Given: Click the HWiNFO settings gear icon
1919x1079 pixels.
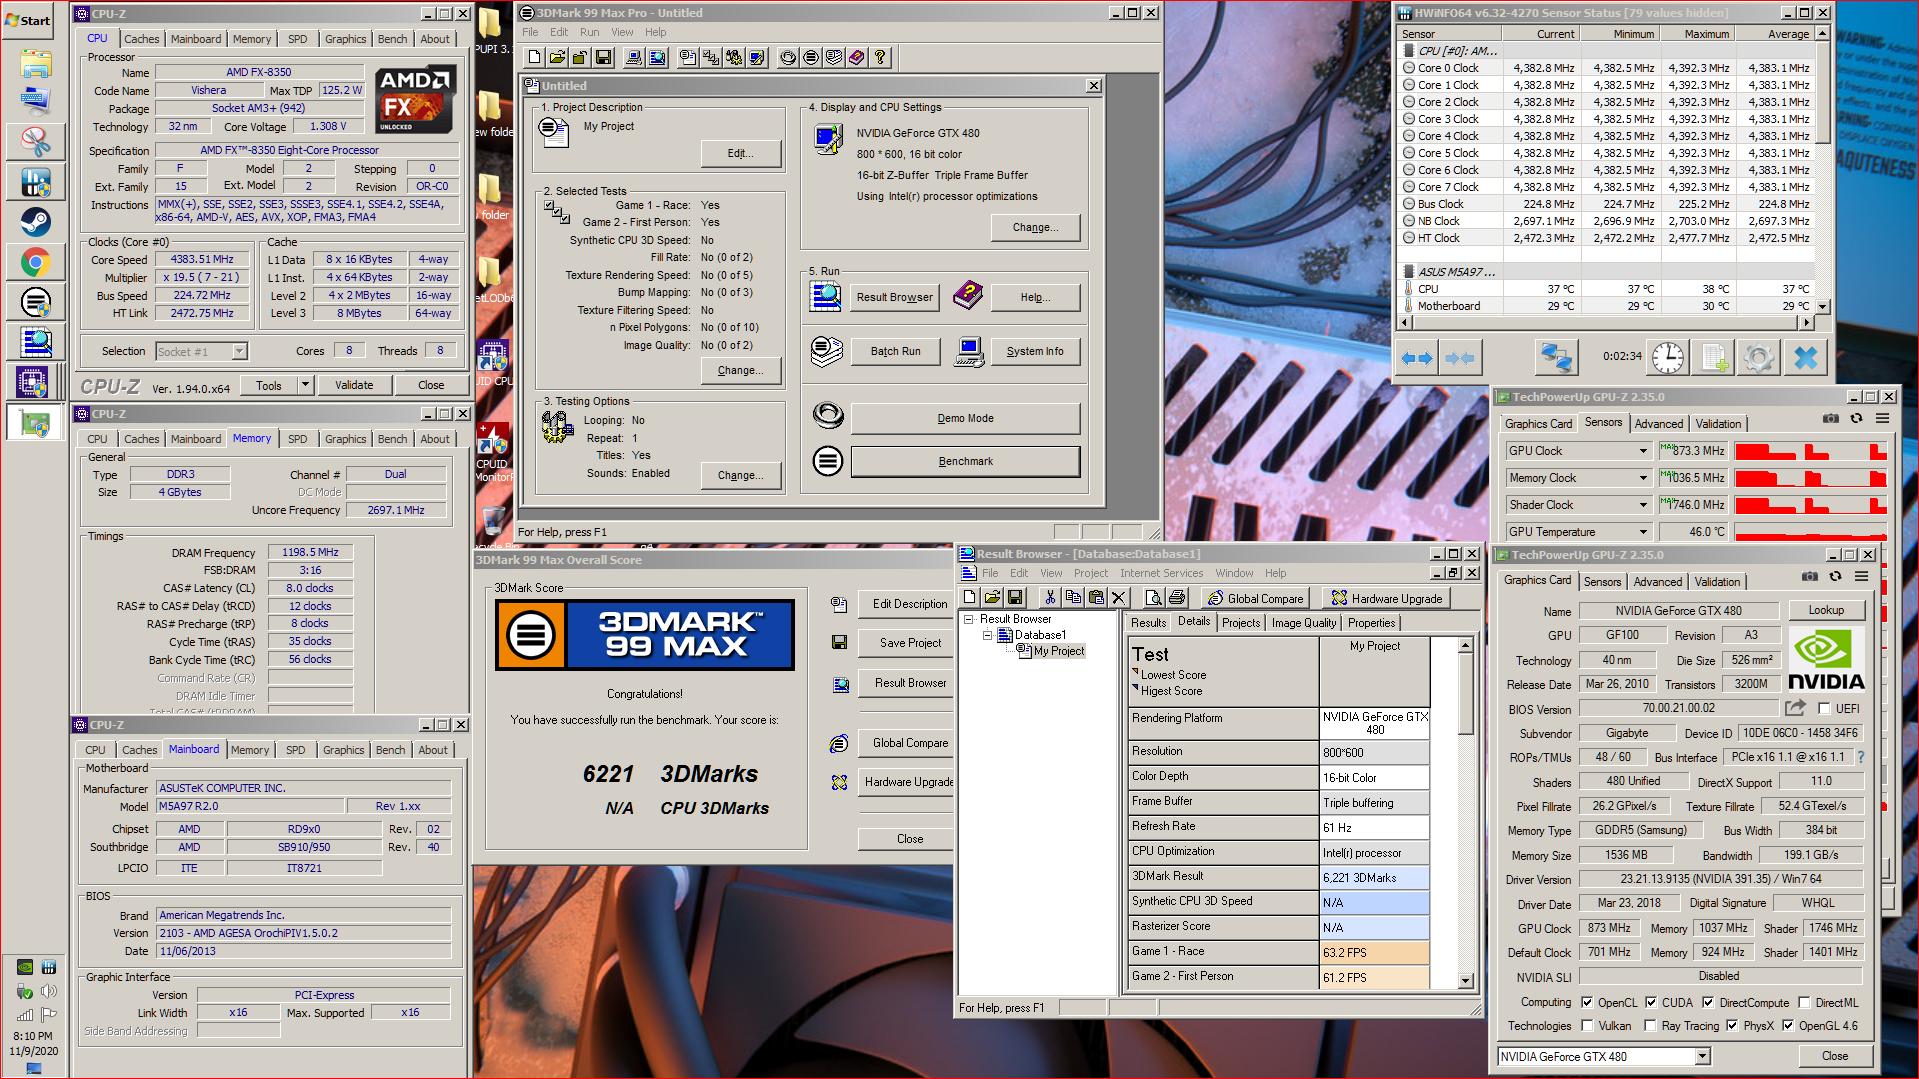Looking at the screenshot, I should [x=1759, y=357].
